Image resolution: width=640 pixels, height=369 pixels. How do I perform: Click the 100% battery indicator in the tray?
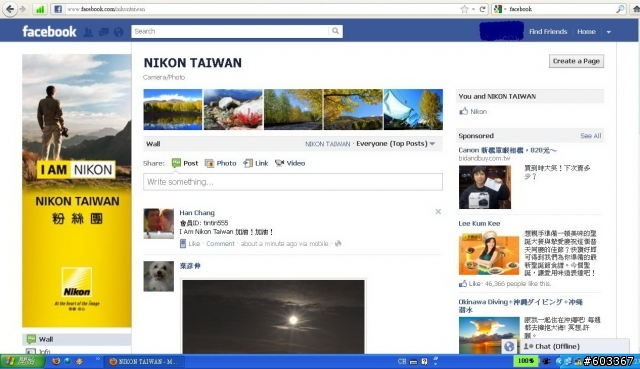coord(526,361)
